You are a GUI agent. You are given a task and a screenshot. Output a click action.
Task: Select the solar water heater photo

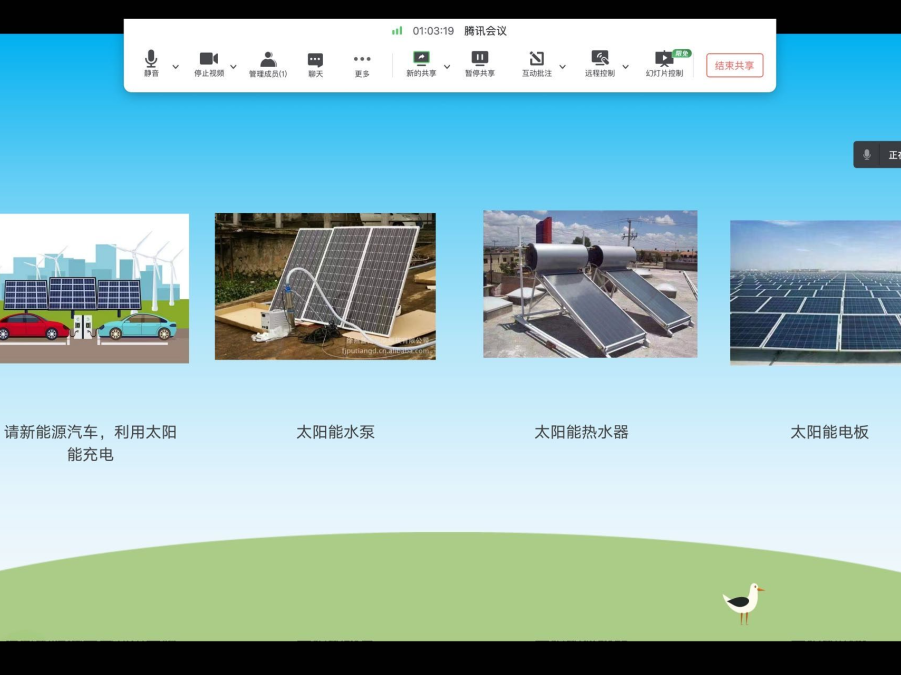coord(590,284)
